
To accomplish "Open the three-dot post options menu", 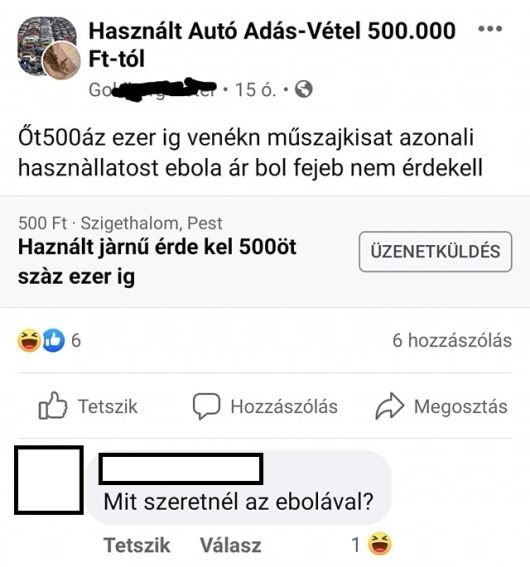I will click(x=490, y=29).
